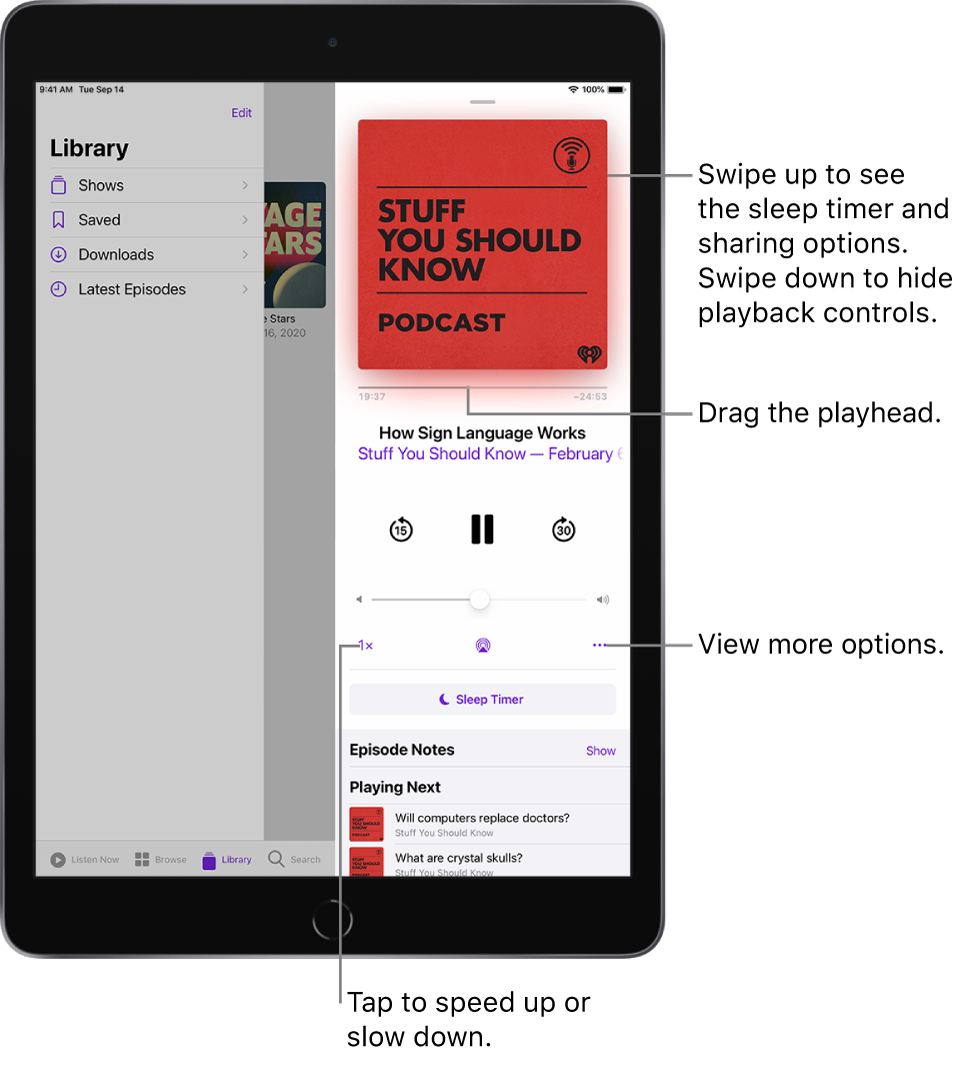964x1068 pixels.
Task: Click the Shows stack icon
Action: point(59,185)
